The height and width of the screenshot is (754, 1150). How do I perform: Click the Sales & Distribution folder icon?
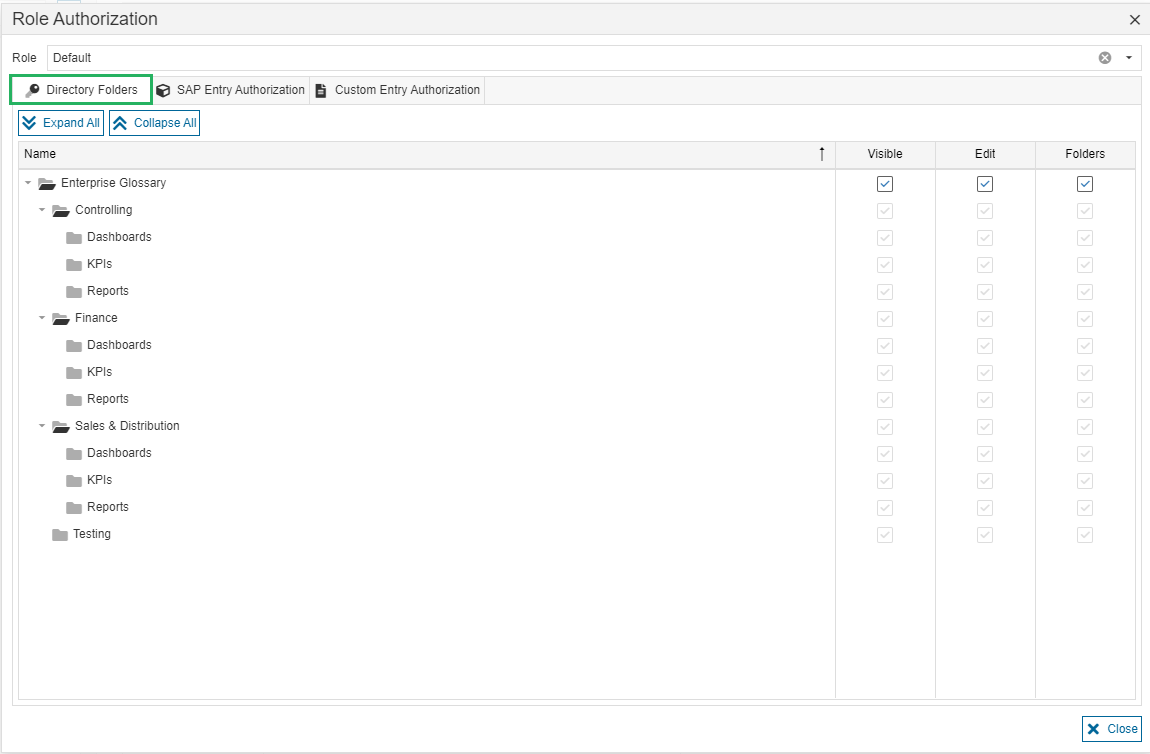60,426
